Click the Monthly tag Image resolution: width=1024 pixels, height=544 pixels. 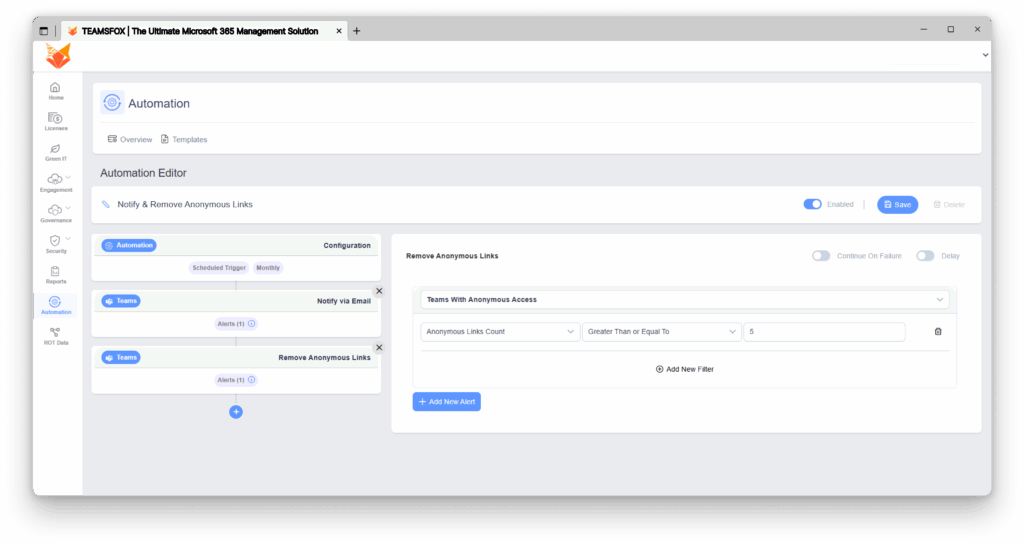pyautogui.click(x=268, y=268)
